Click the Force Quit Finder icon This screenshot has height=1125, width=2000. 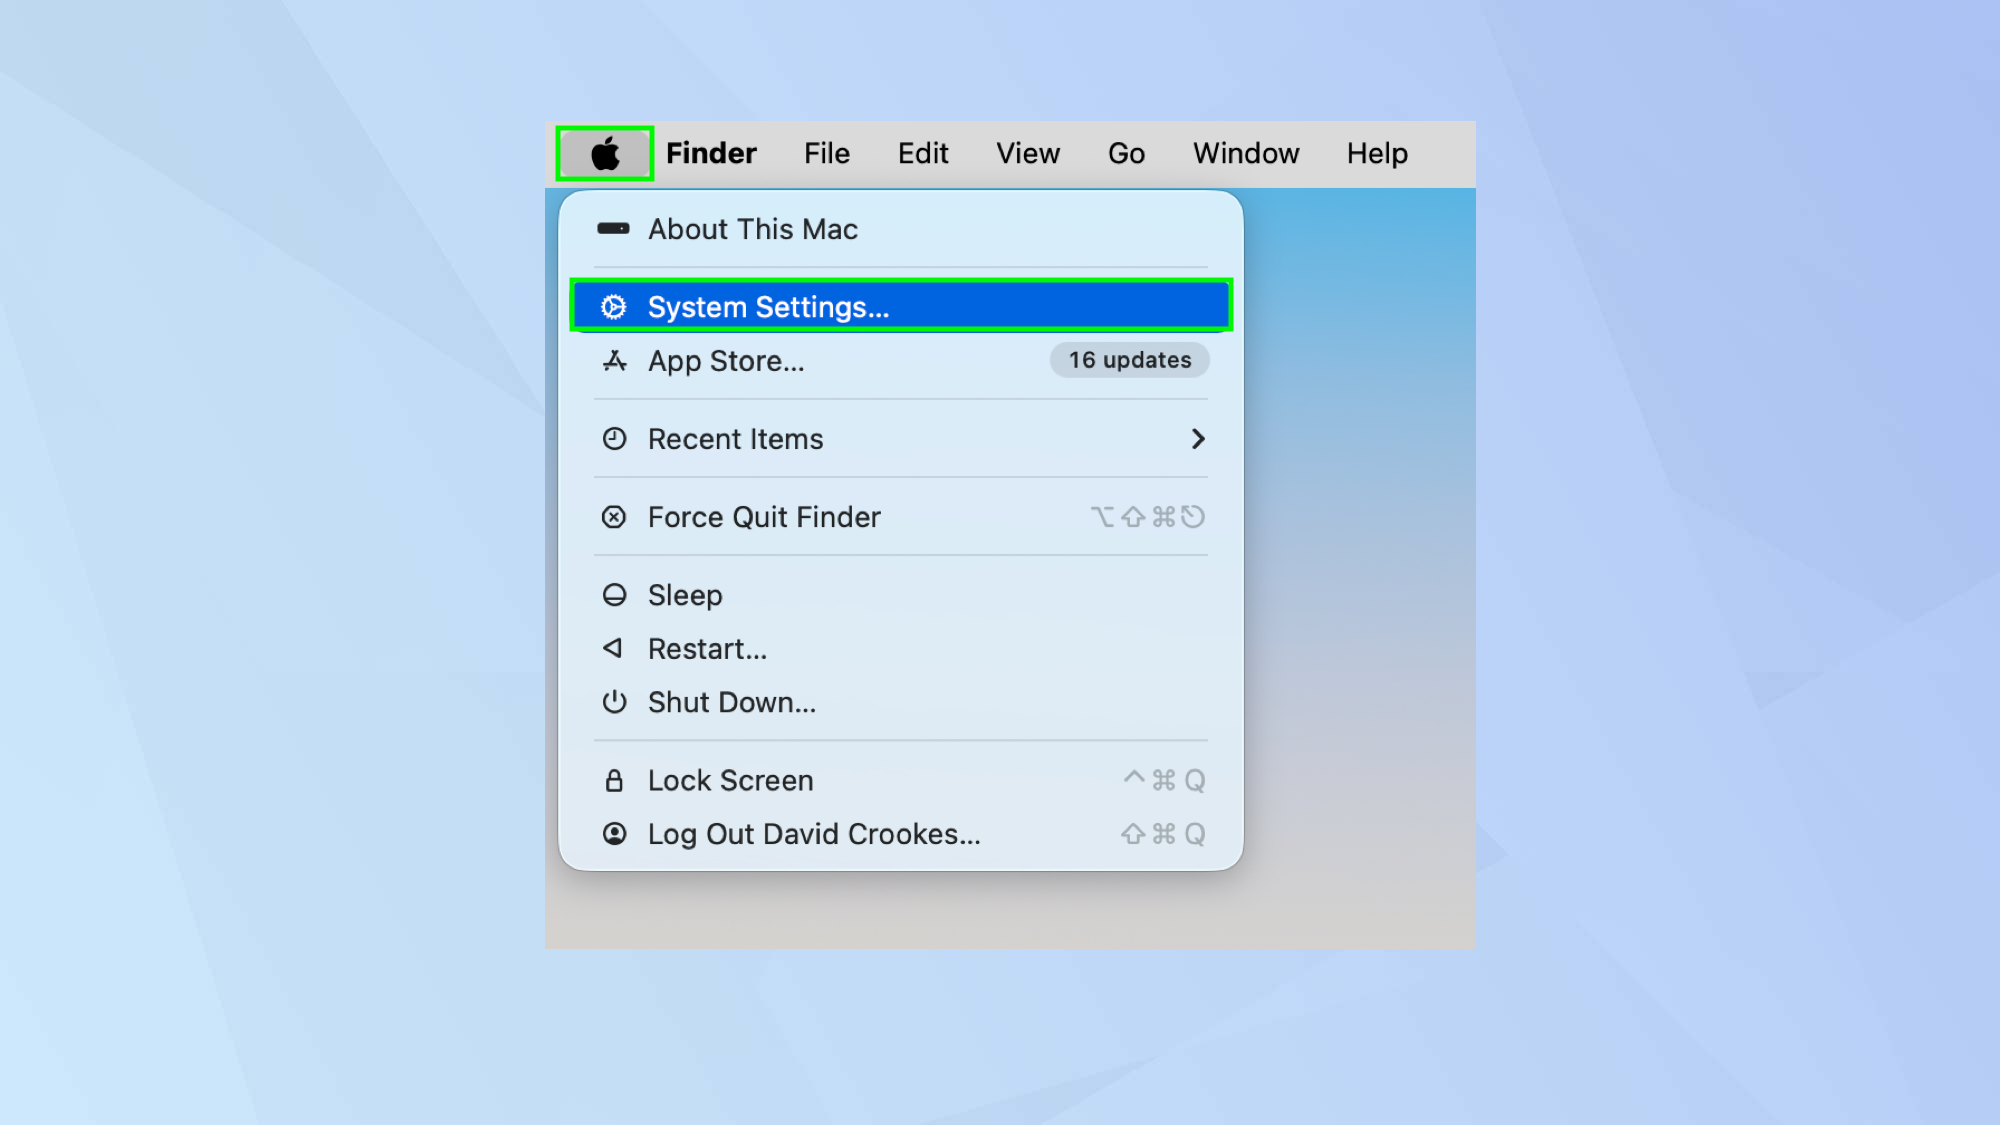[x=613, y=516]
